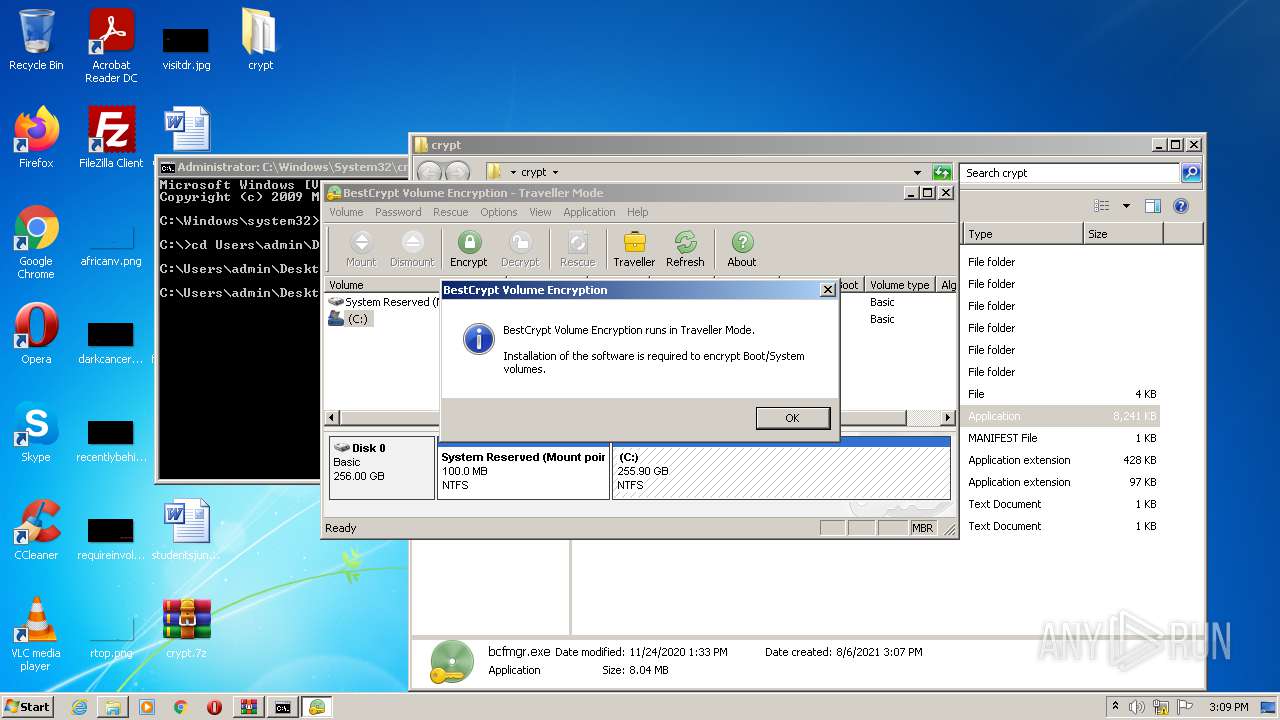1280x720 pixels.
Task: Select the highlighted Application 8,241 KB row
Action: (x=1062, y=416)
